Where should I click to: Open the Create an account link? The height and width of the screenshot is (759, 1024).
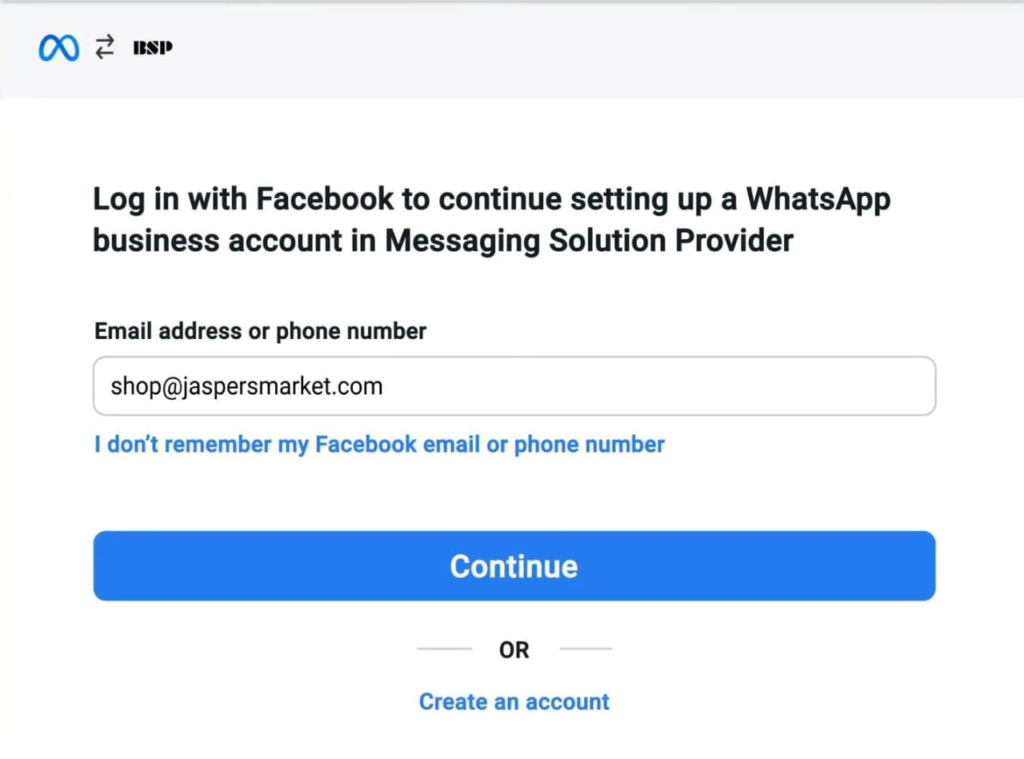(514, 702)
